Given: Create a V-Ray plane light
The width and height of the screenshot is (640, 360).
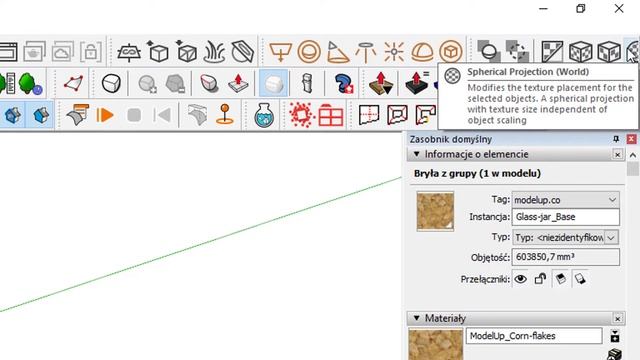Looking at the screenshot, I should click(280, 52).
